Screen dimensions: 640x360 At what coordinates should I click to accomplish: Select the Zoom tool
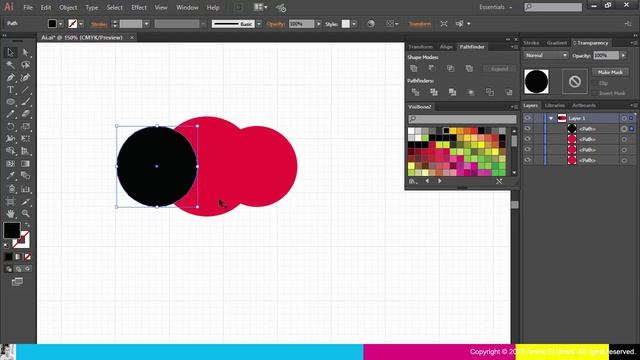[x=25, y=213]
